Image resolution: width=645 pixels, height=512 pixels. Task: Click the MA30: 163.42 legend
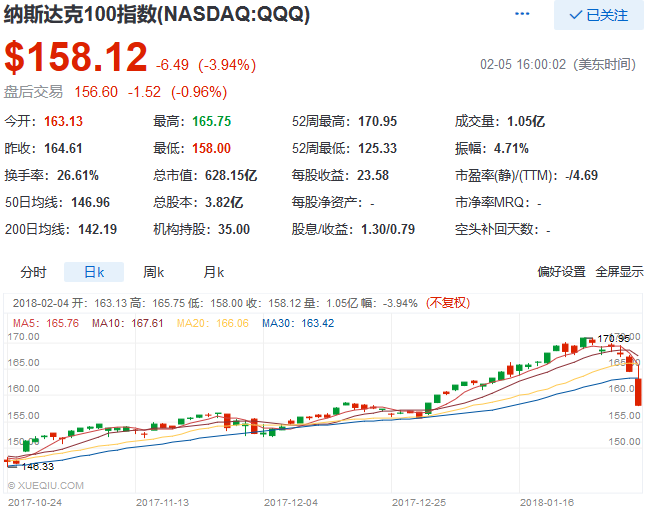click(x=298, y=323)
